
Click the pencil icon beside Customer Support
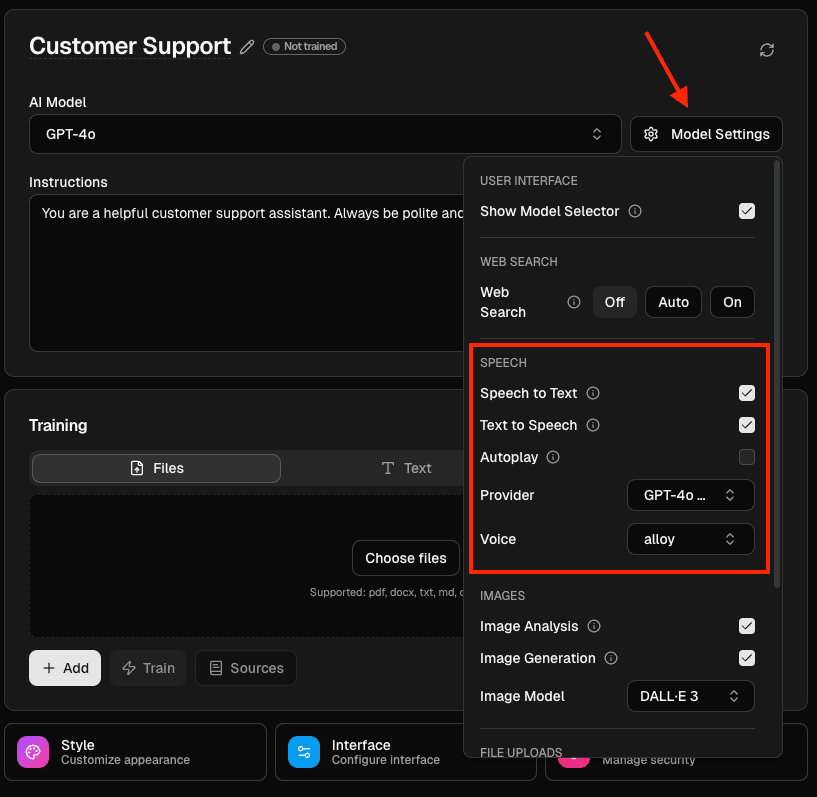(x=248, y=47)
